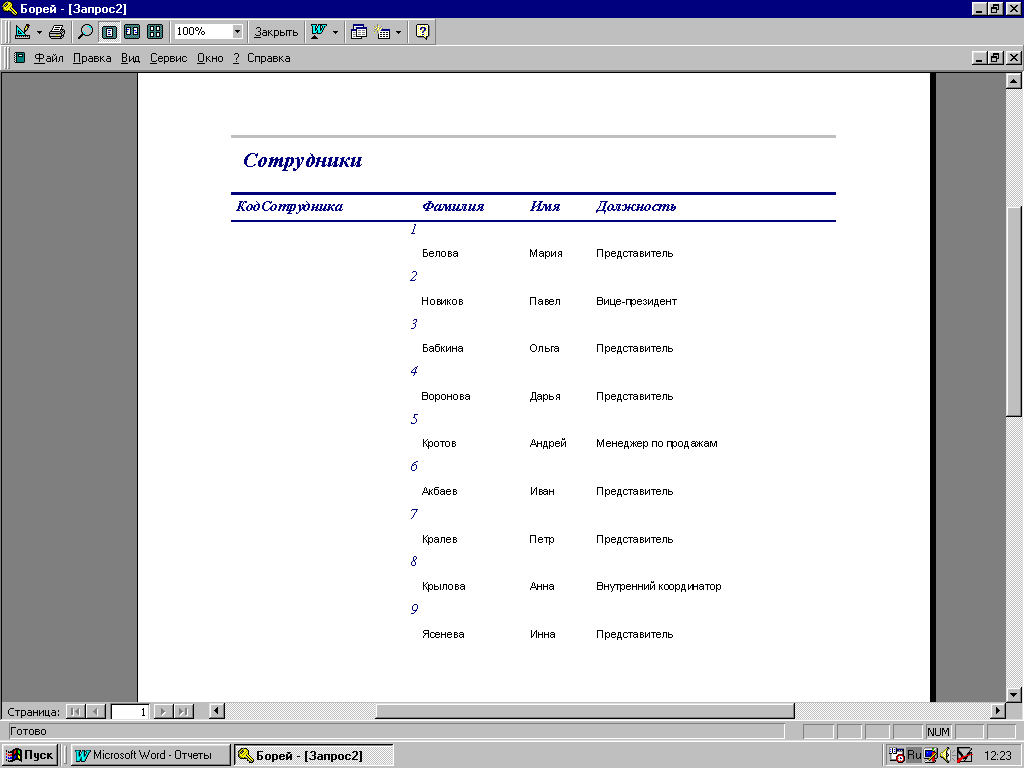The image size is (1024, 768).
Task: Click the Ru keyboard language indicator
Action: [914, 755]
